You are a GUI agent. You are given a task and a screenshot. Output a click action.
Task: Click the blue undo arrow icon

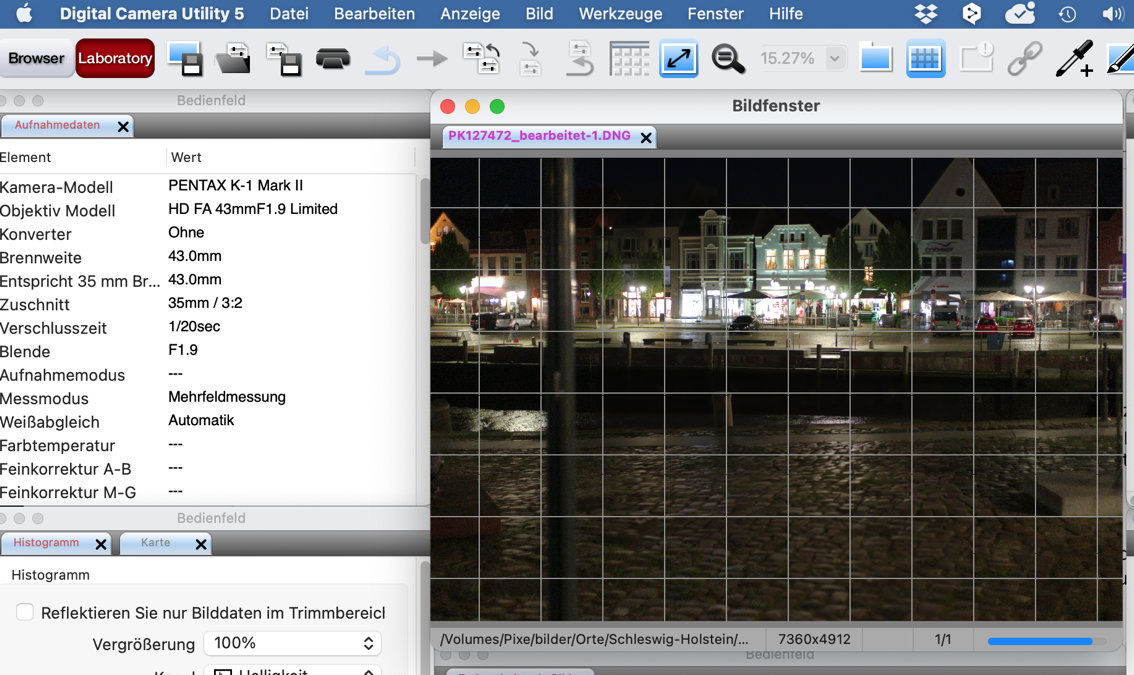tap(382, 60)
